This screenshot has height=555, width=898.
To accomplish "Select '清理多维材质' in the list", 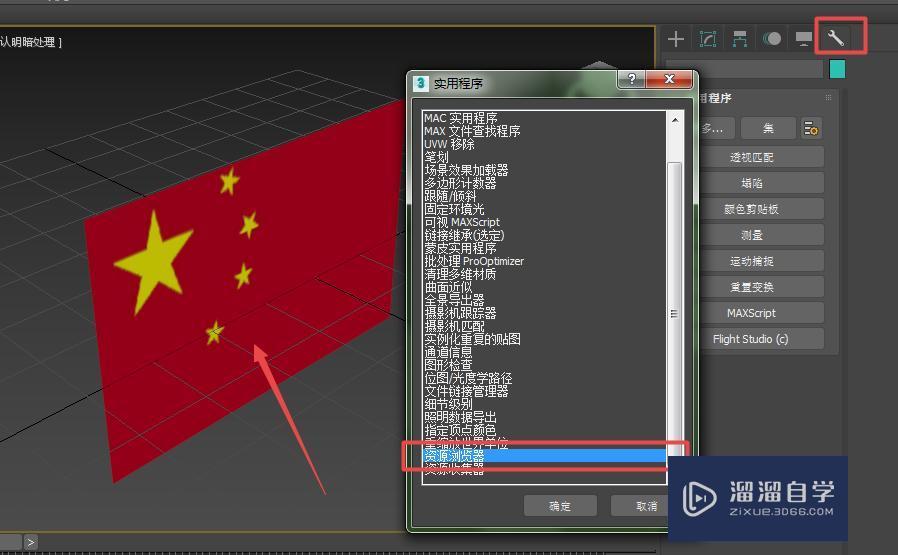I will click(x=460, y=274).
